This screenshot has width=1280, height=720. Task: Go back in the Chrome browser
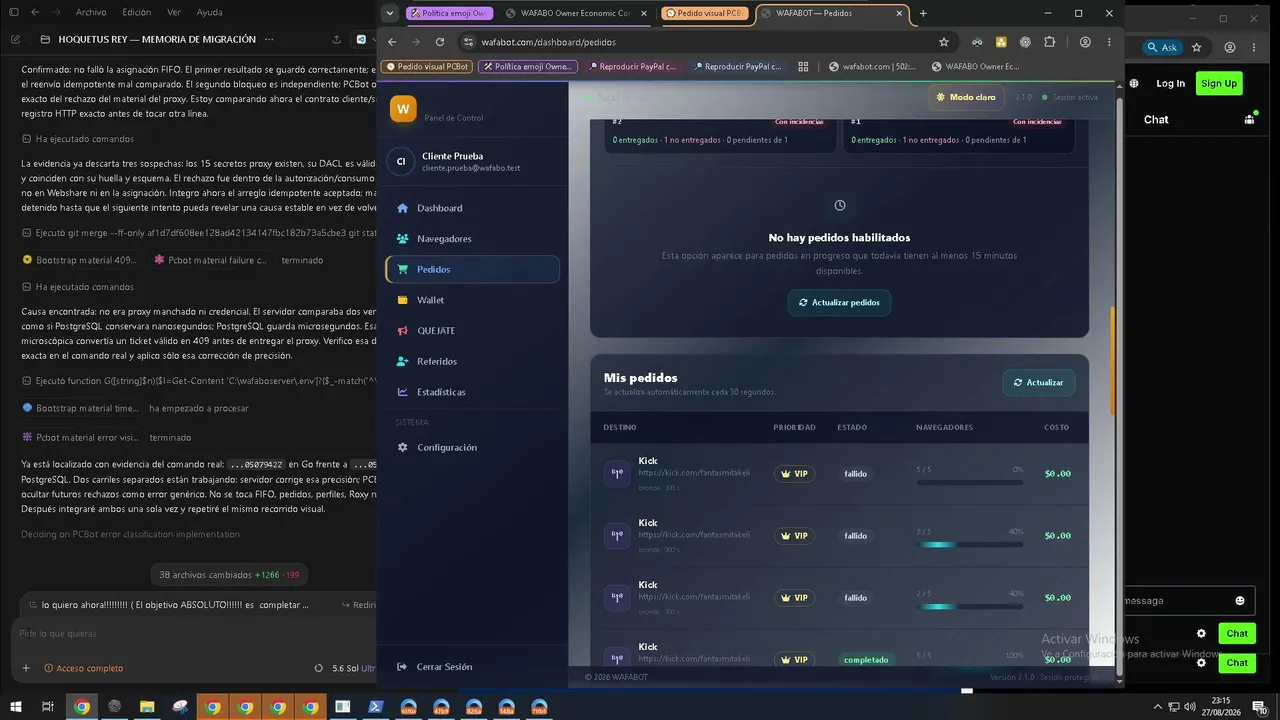(392, 42)
